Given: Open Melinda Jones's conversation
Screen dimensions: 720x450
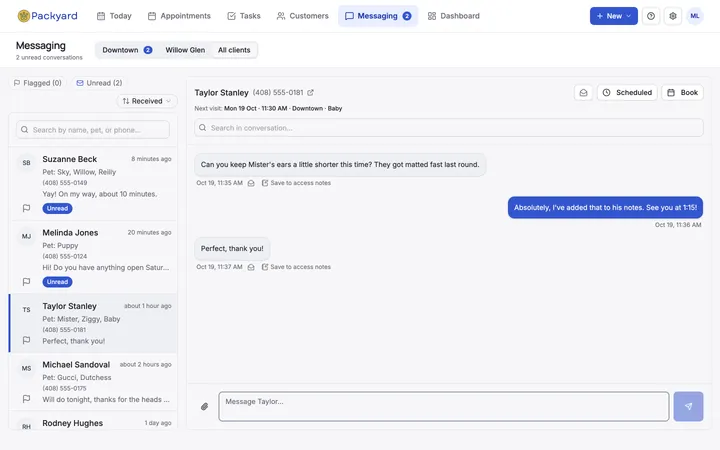Looking at the screenshot, I should click(x=93, y=257).
